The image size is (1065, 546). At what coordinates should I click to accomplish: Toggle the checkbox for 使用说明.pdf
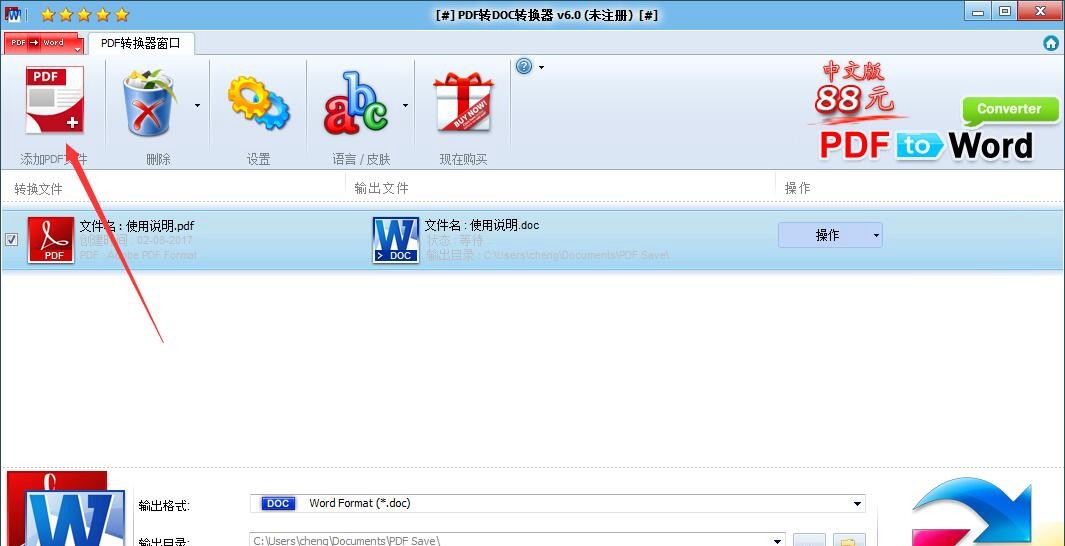[x=12, y=240]
